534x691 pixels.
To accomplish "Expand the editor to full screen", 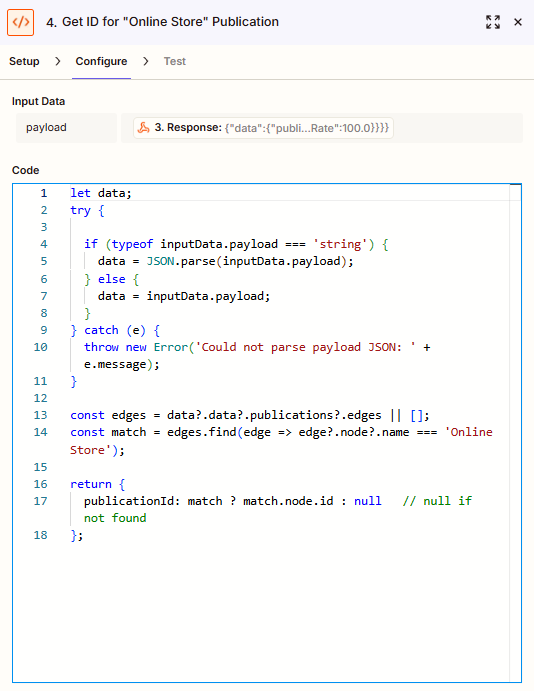I will [493, 22].
